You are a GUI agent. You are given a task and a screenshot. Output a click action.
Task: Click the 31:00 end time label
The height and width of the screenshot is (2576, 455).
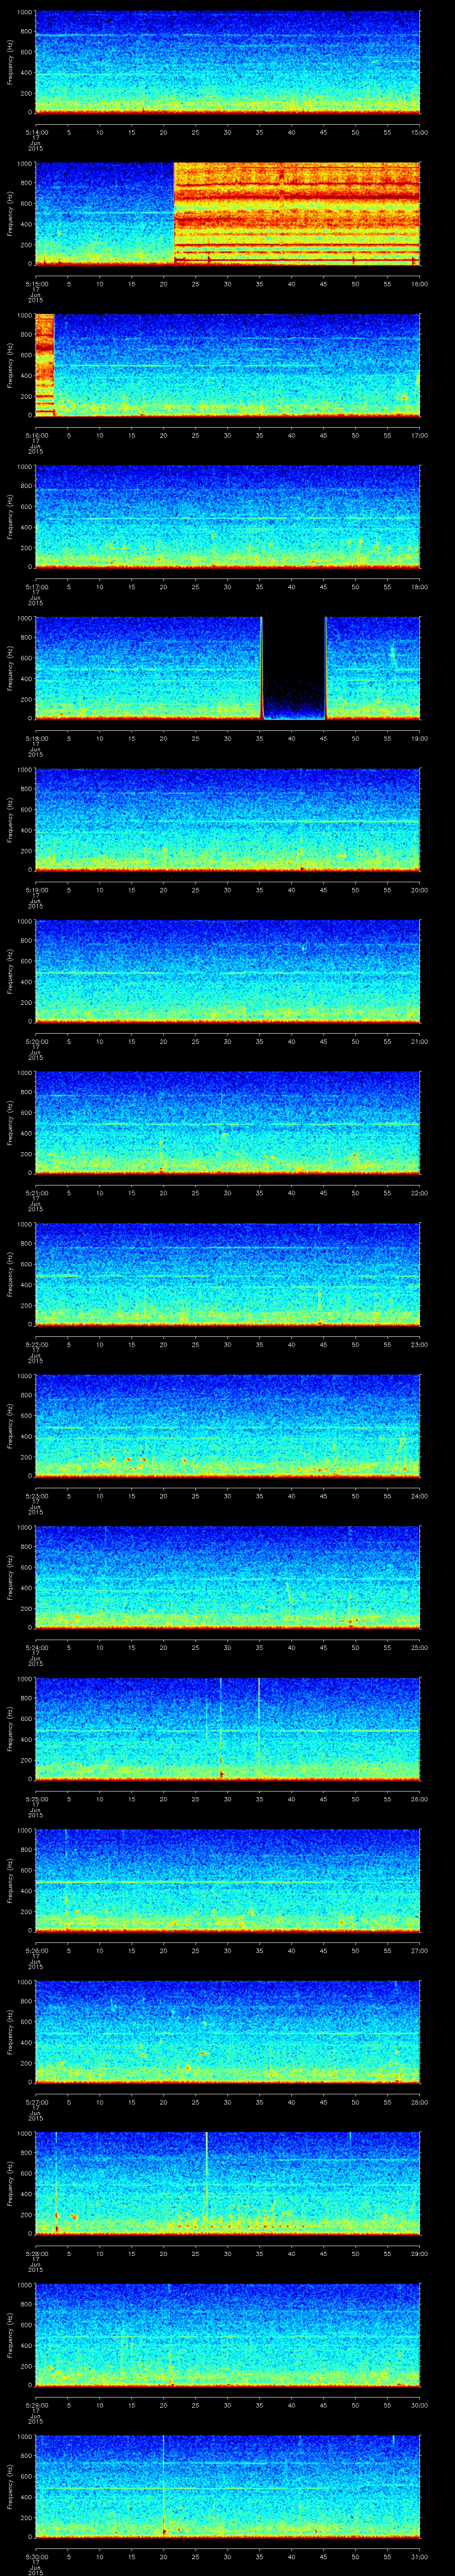[x=419, y=2556]
